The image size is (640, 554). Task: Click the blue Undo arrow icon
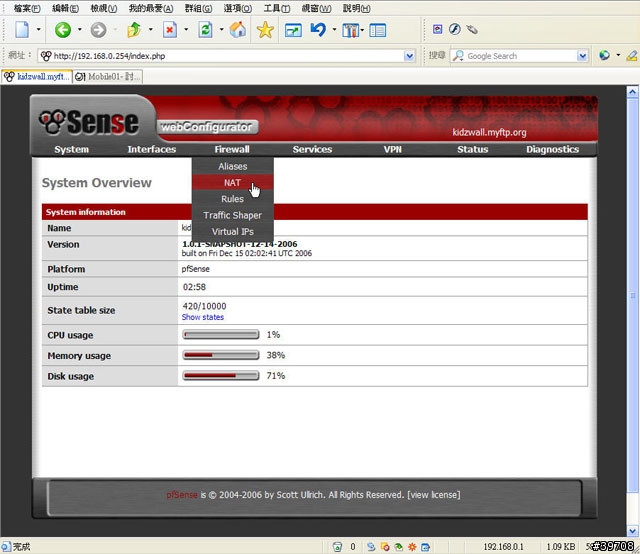coord(318,30)
